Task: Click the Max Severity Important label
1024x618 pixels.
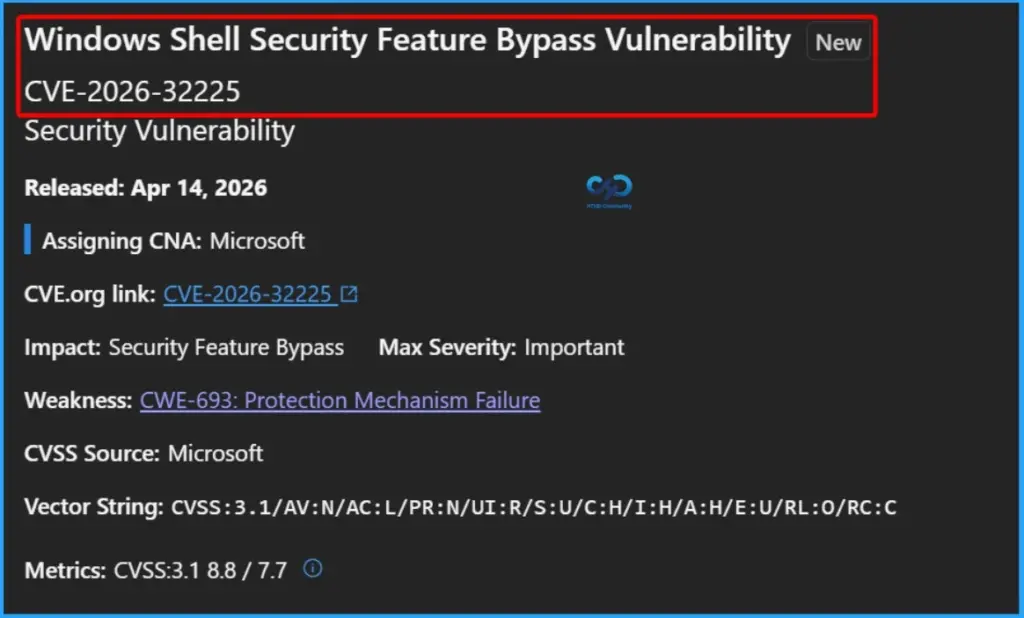Action: [x=500, y=347]
